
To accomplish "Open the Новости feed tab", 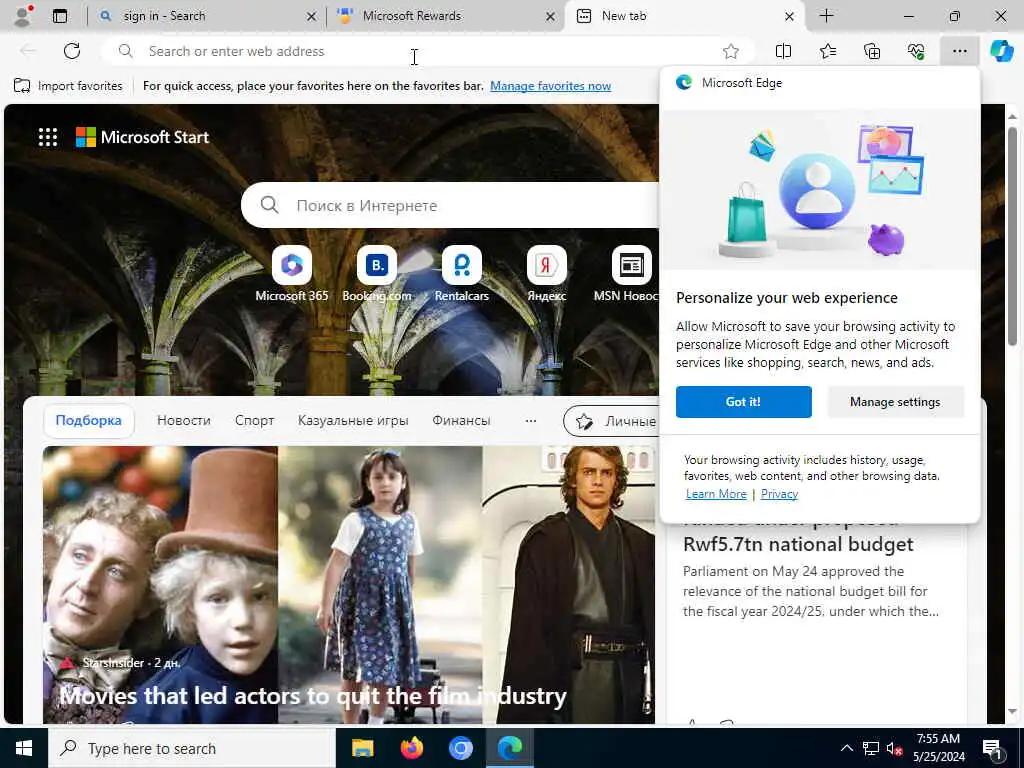I will (184, 421).
